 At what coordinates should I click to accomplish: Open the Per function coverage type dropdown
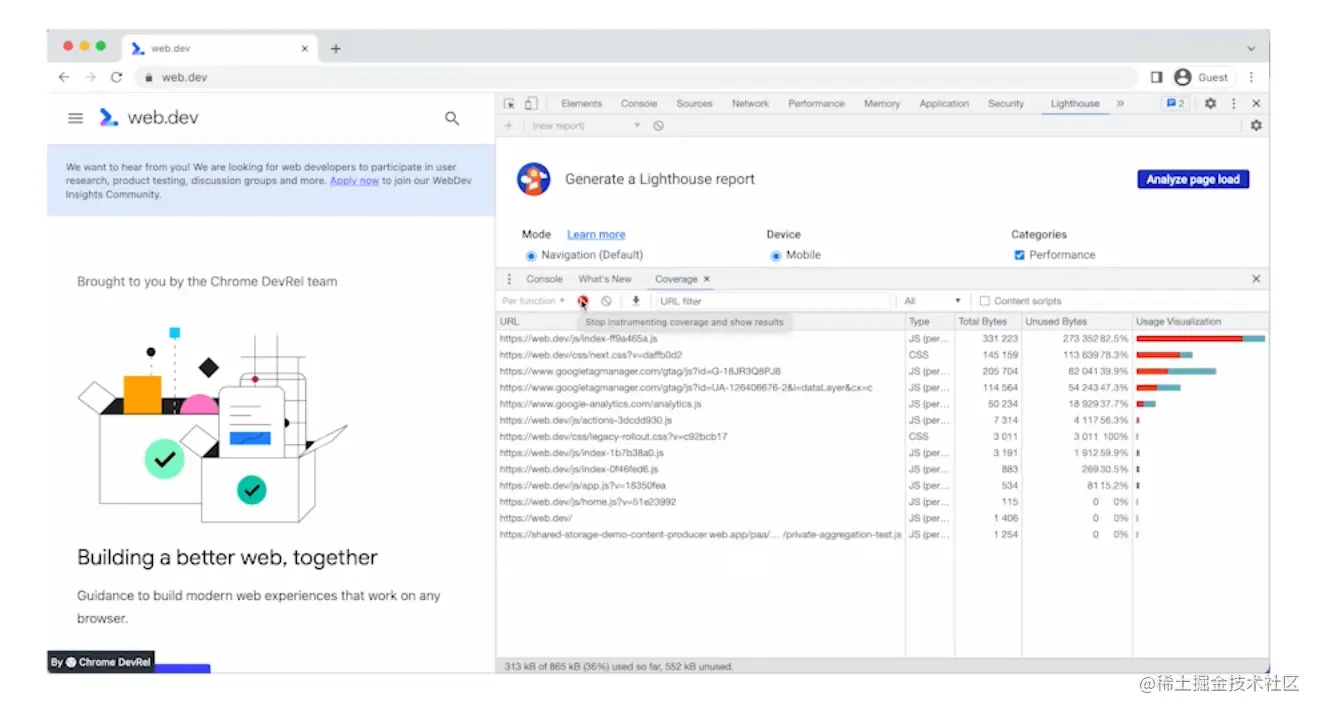coord(534,301)
